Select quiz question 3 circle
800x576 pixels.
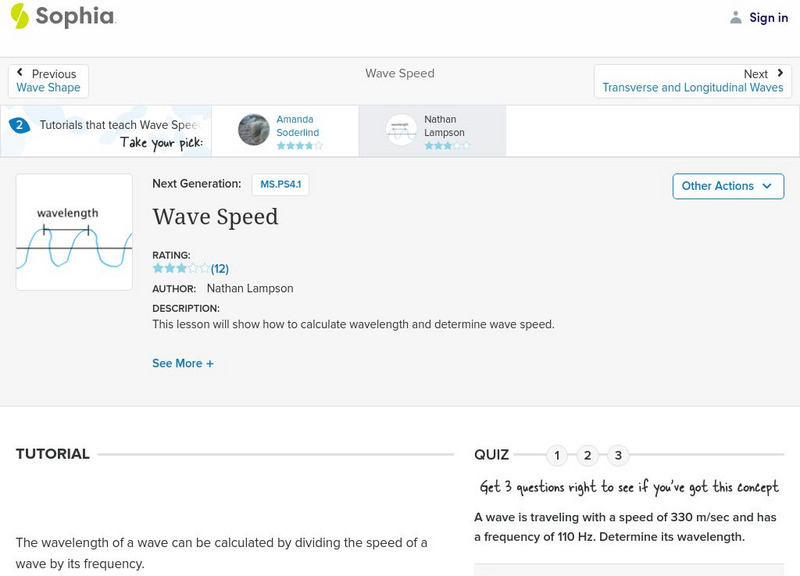coord(618,456)
